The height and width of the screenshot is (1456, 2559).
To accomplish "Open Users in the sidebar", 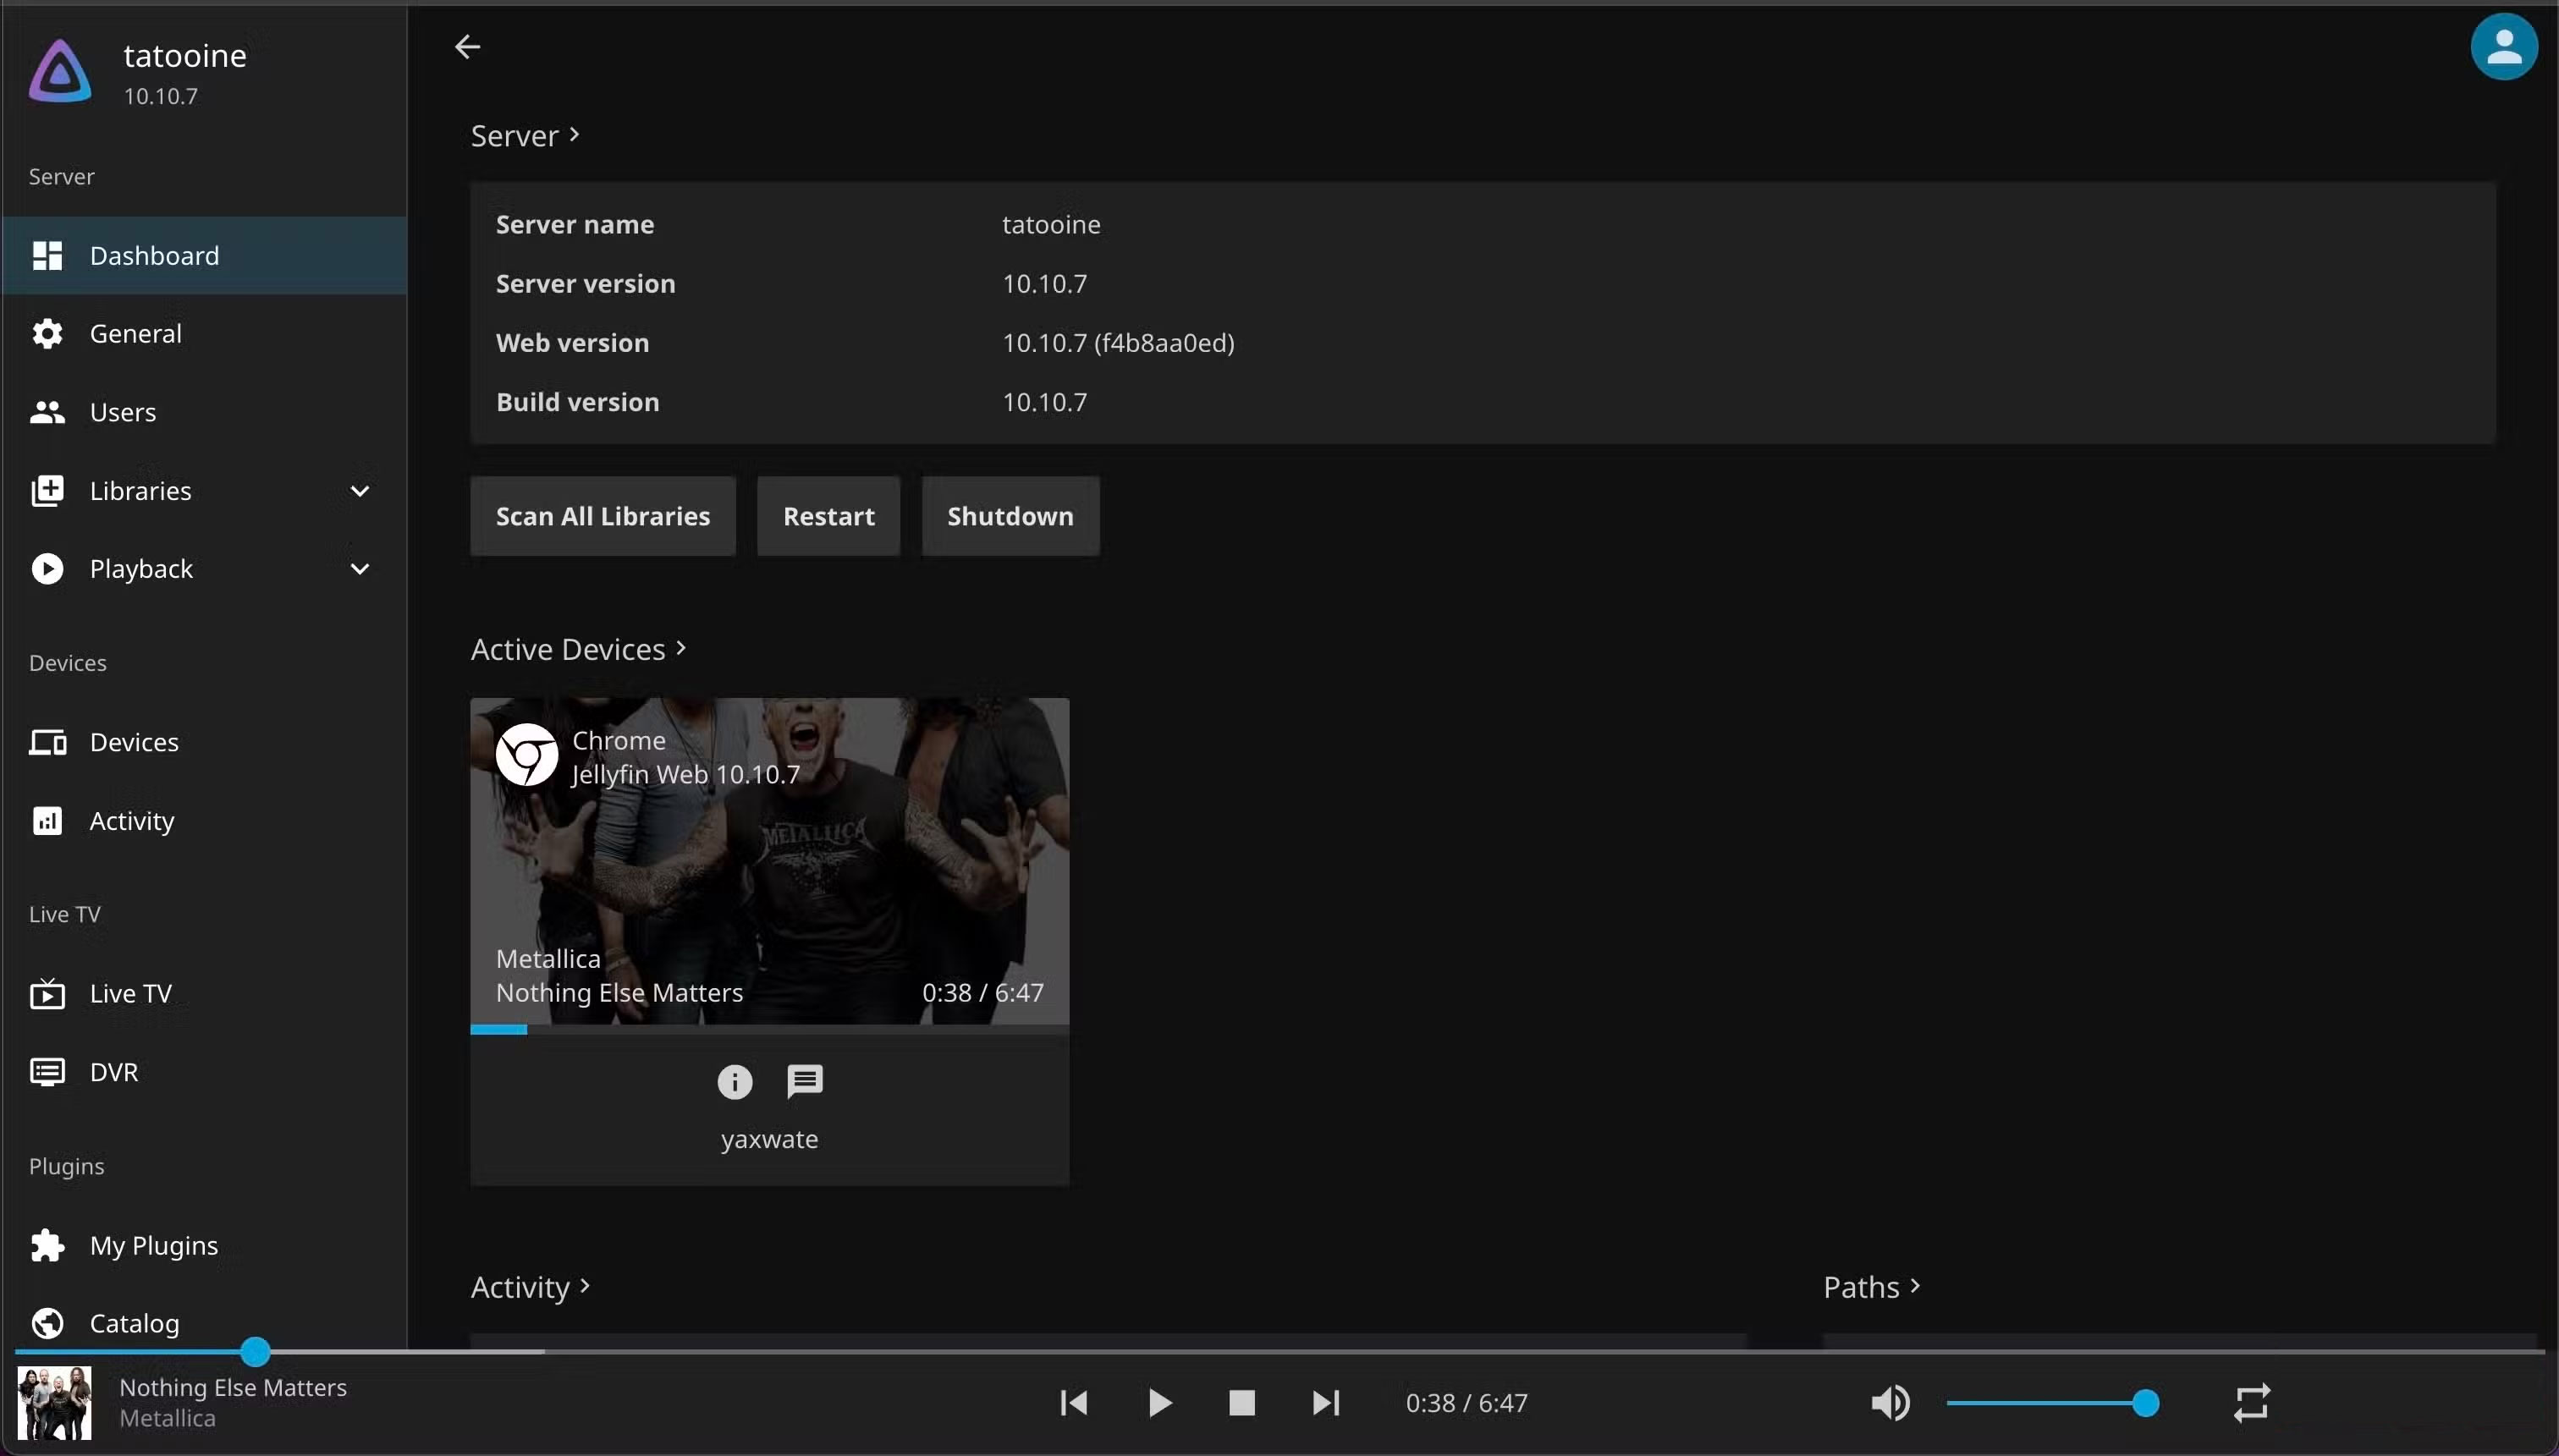I will click(x=122, y=412).
